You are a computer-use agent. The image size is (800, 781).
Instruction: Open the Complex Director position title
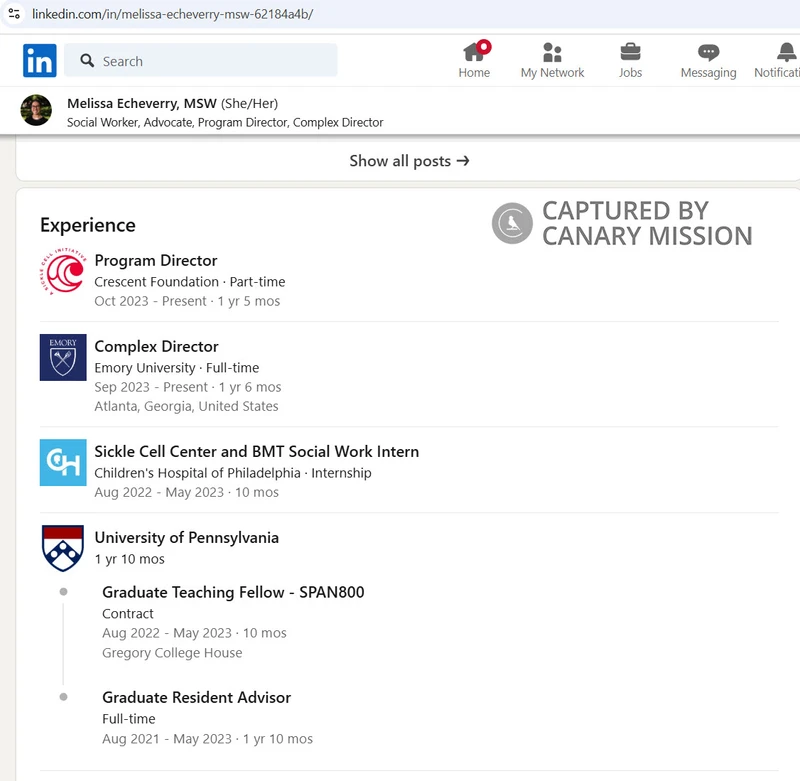[156, 347]
